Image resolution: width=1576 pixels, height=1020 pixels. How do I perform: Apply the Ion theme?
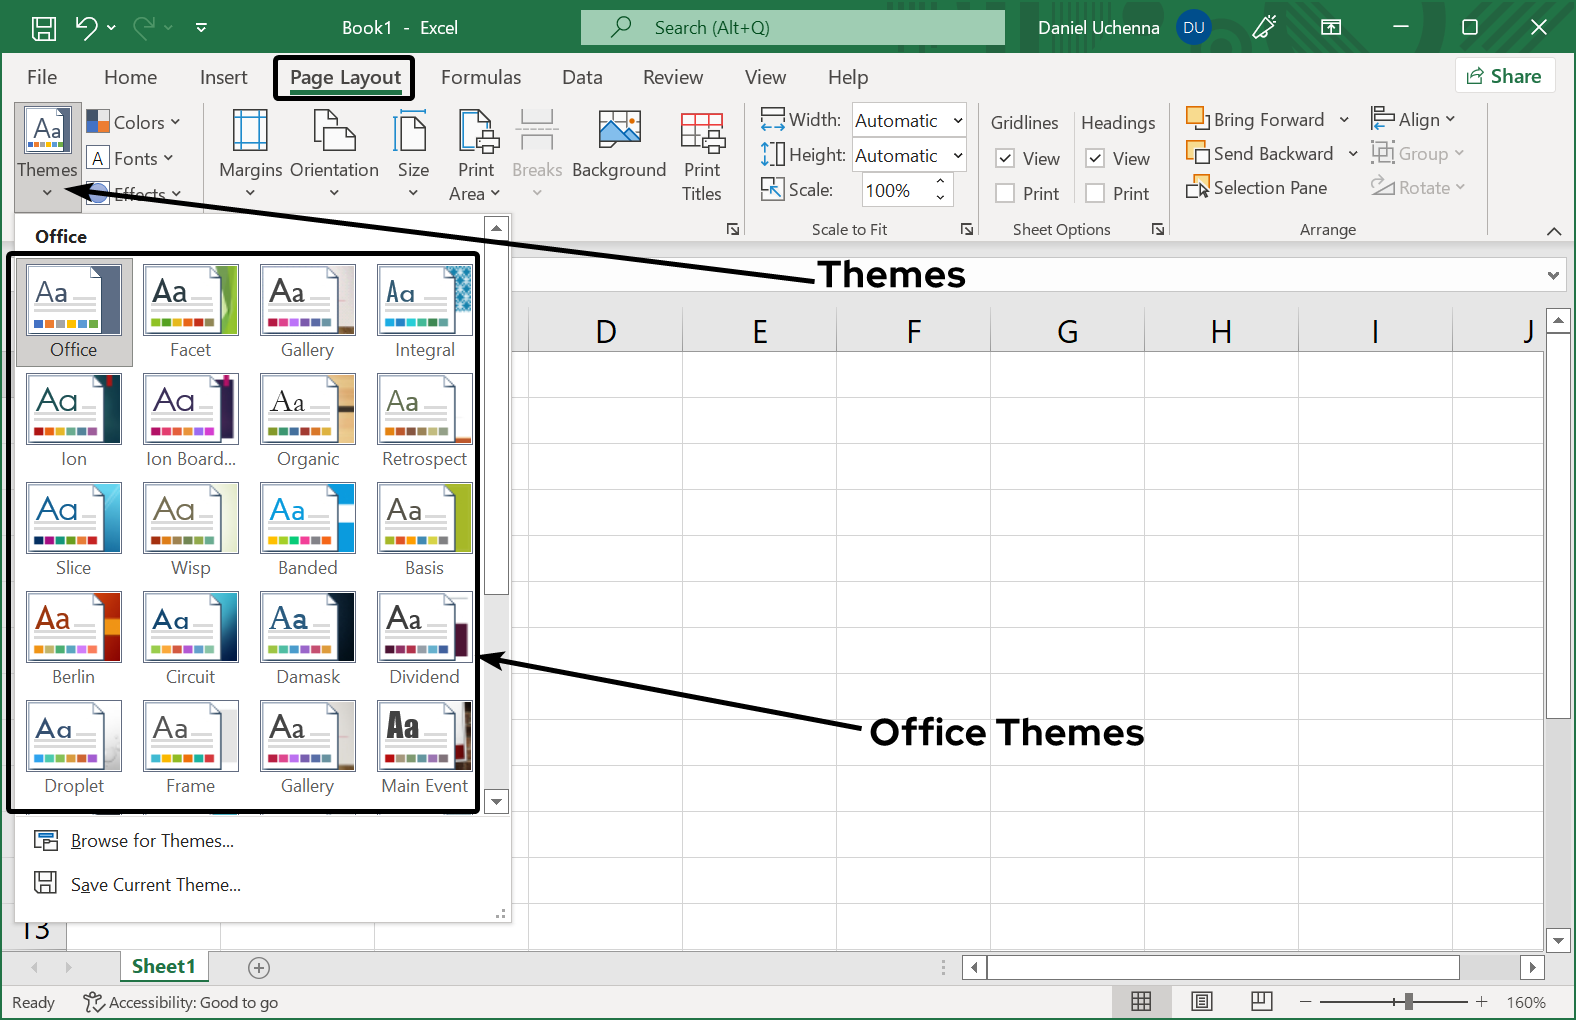74,421
